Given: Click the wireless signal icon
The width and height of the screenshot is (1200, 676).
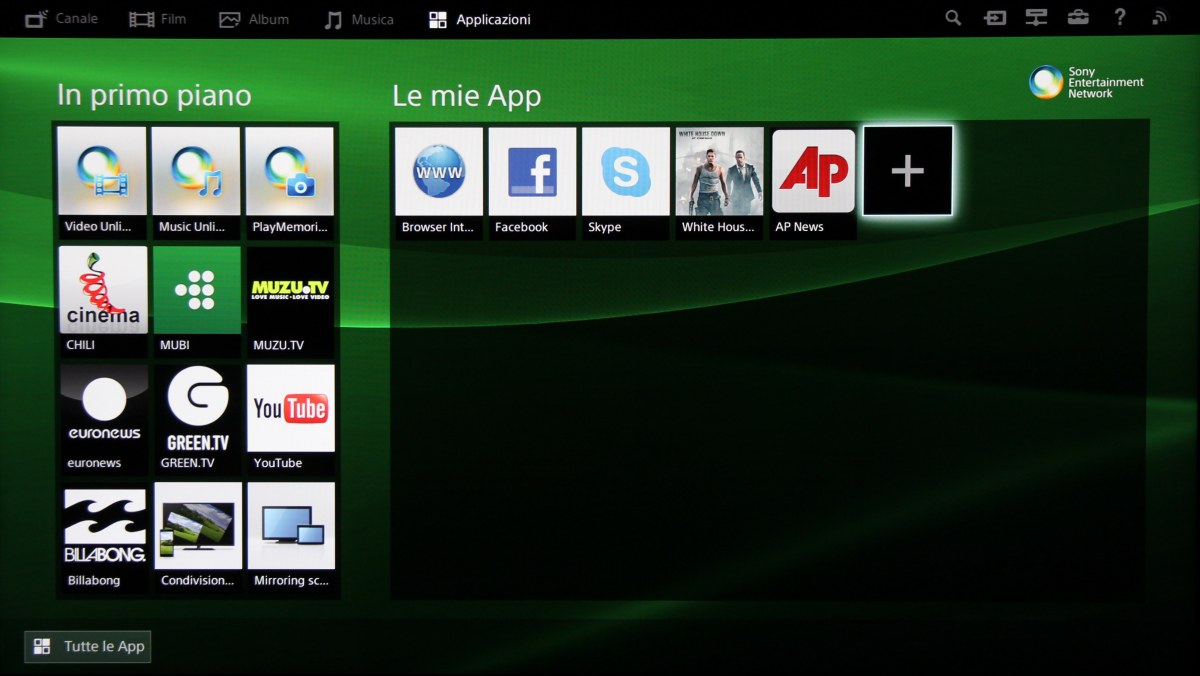Looking at the screenshot, I should tap(1160, 18).
